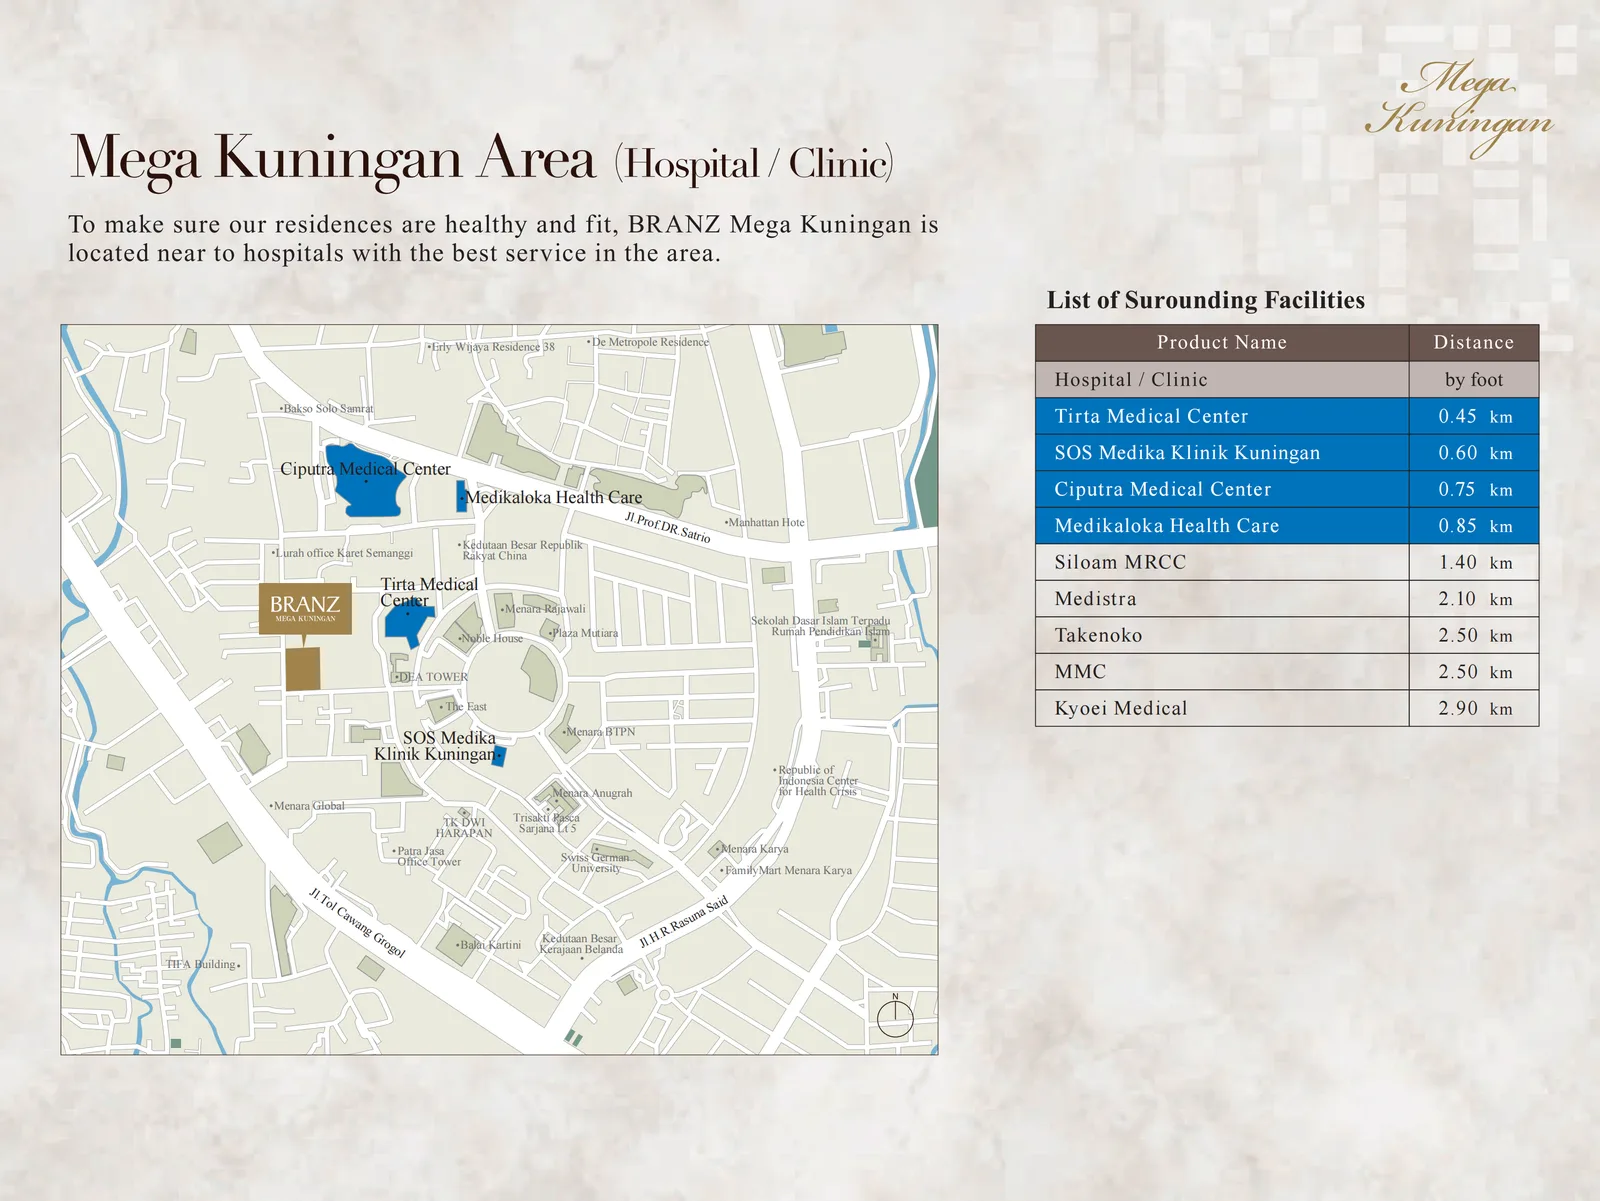Click the Lurah office Karet Semanggi label
Screen dimensions: 1600x1201
point(342,553)
